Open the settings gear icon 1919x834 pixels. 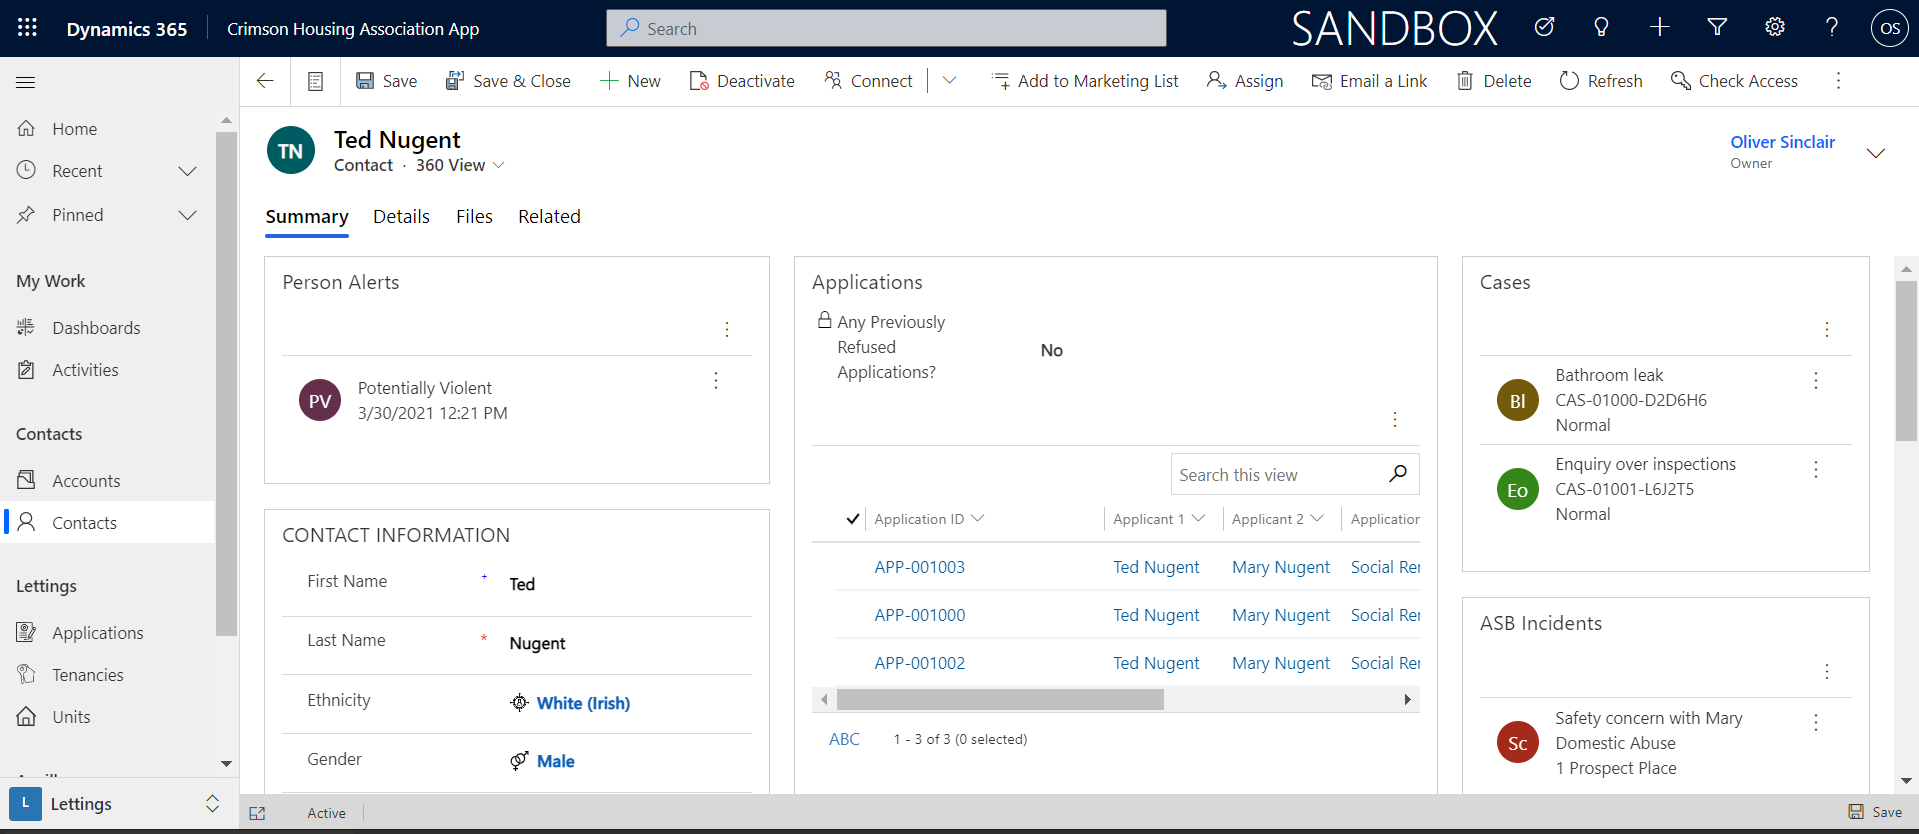[1774, 28]
